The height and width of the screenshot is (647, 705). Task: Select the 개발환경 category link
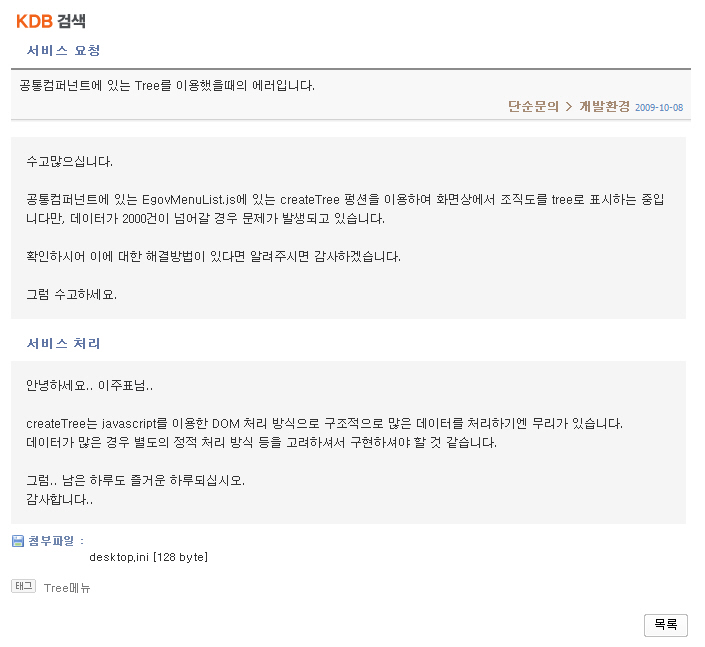pos(604,106)
